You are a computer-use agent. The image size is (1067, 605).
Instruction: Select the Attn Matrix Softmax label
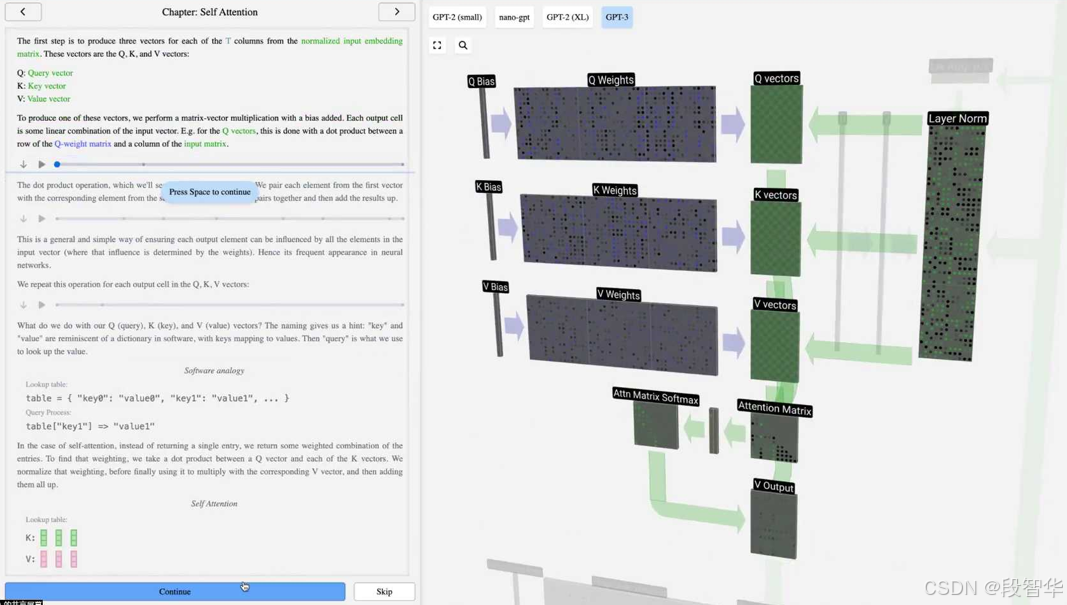pyautogui.click(x=656, y=396)
